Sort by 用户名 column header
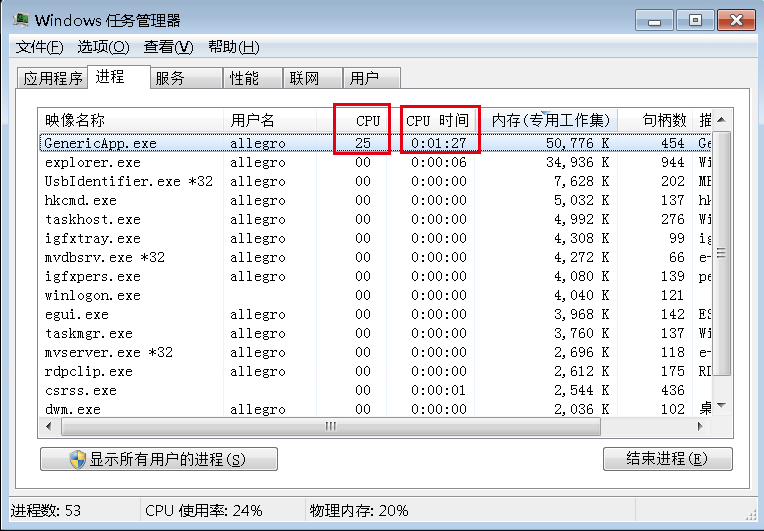This screenshot has width=764, height=531. [x=270, y=120]
